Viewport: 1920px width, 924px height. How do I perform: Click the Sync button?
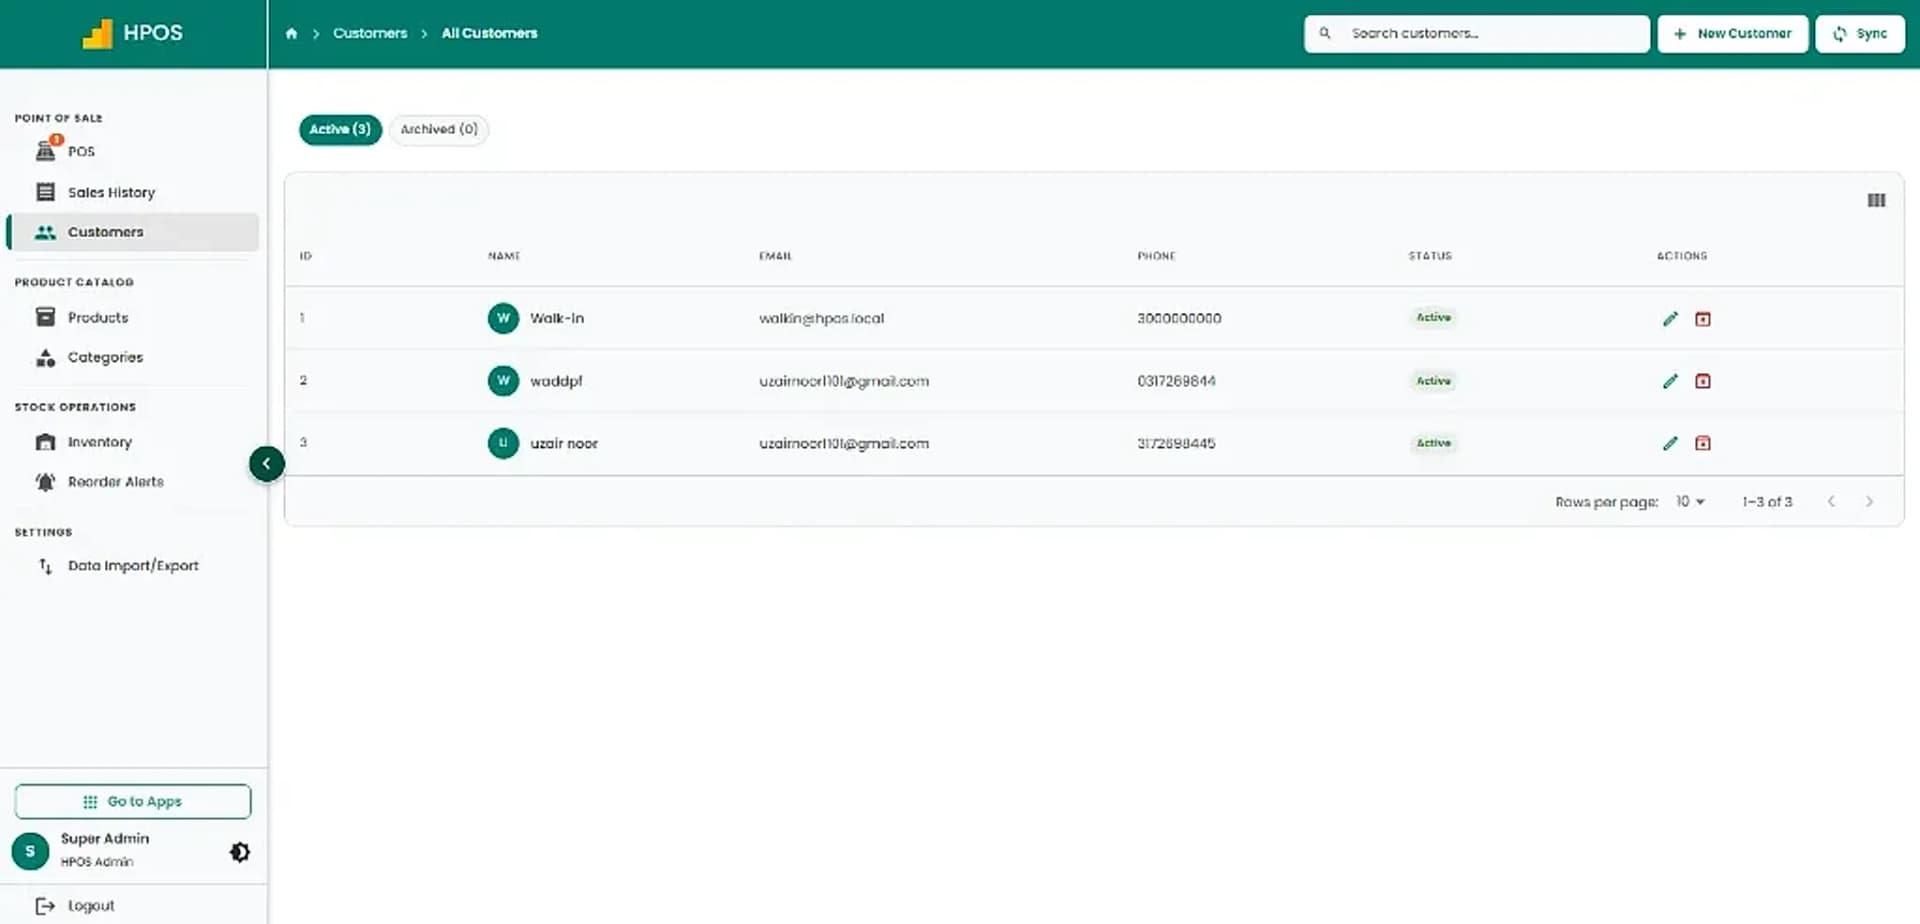(1860, 33)
